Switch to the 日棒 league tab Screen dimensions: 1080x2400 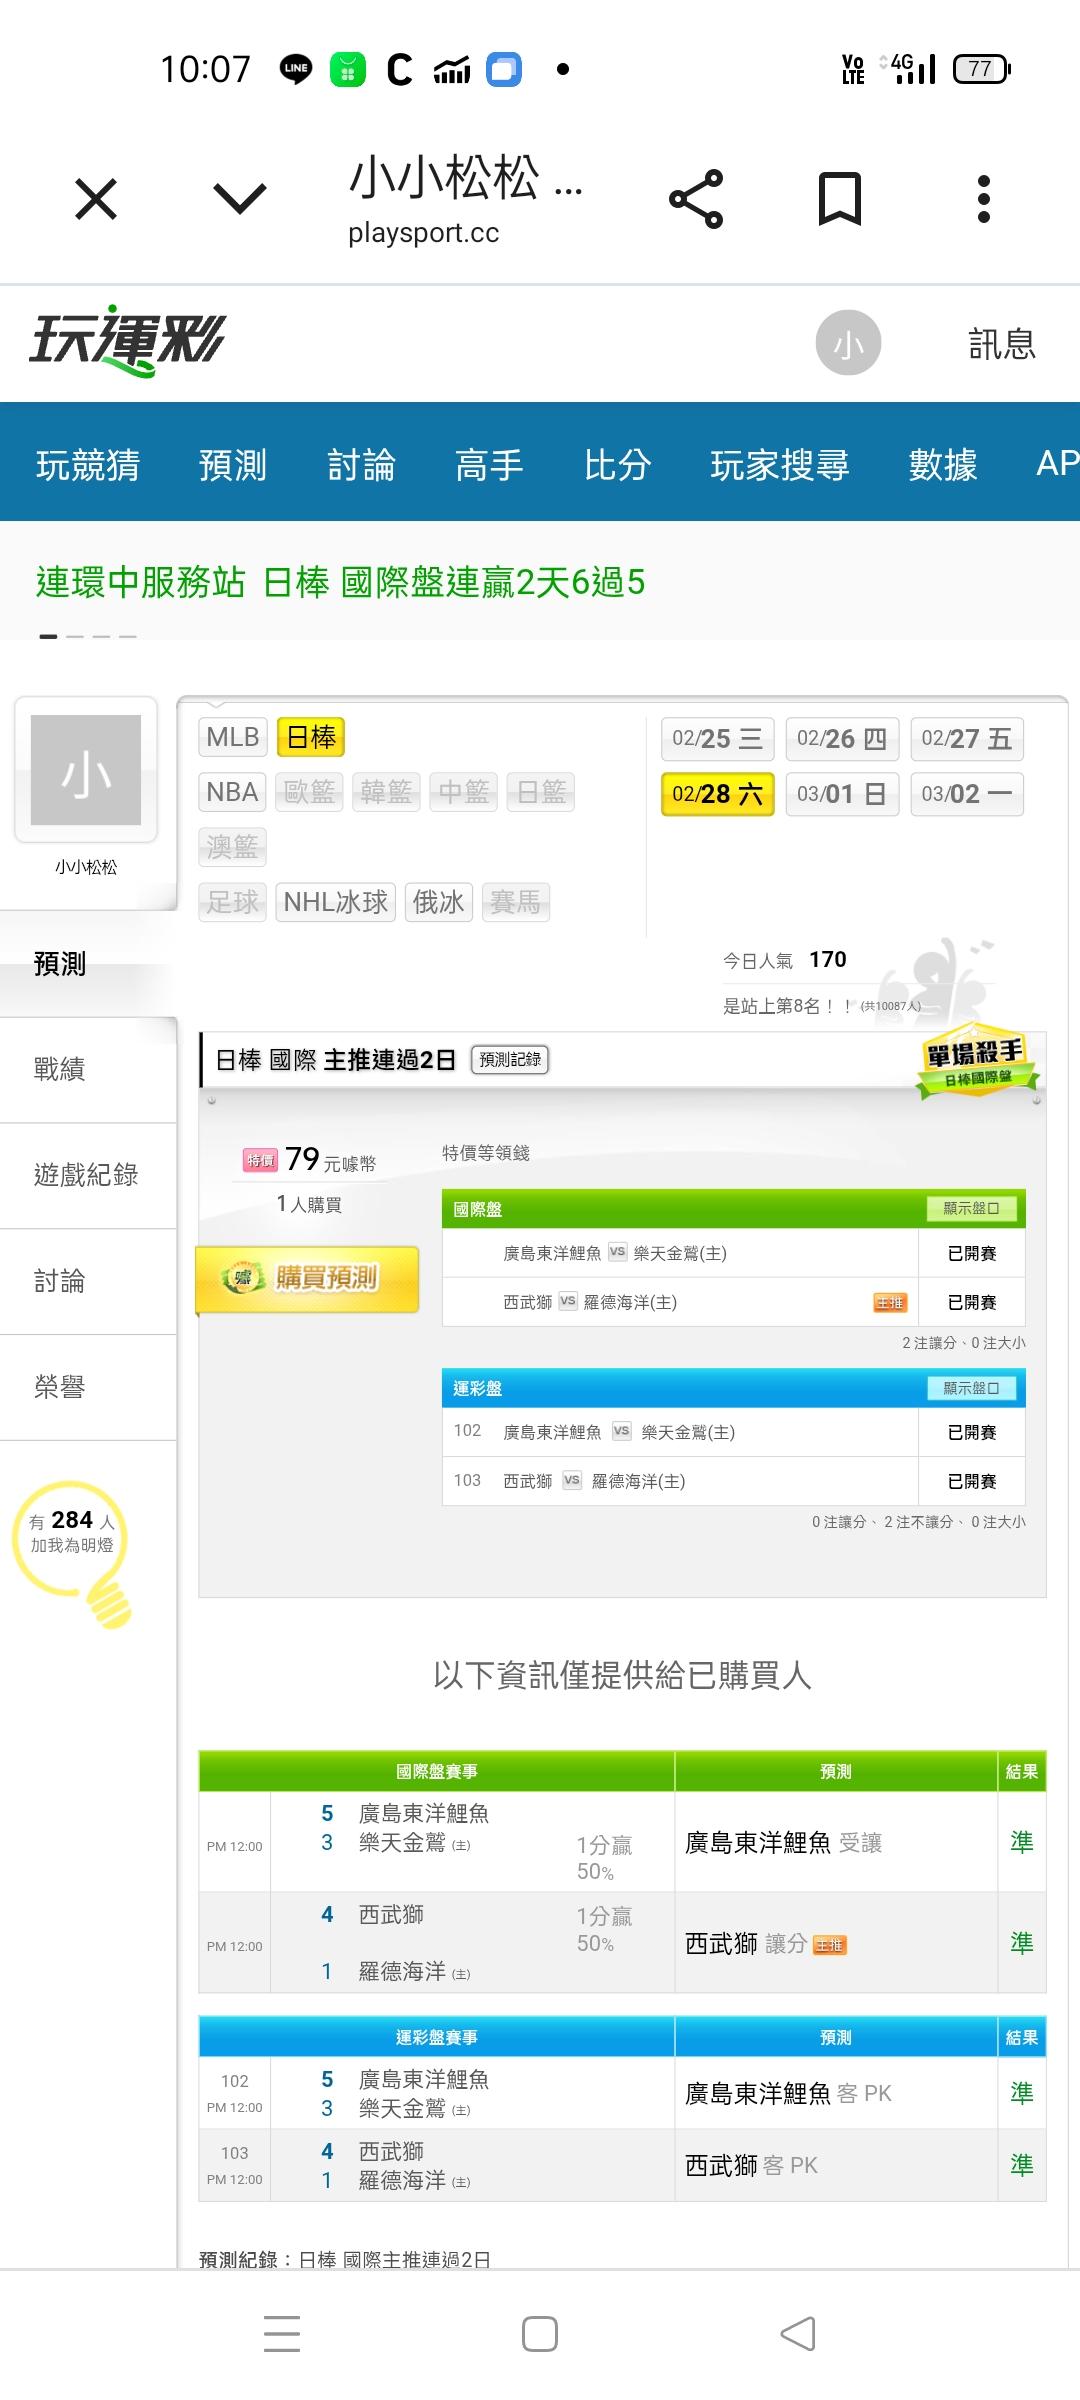pyautogui.click(x=311, y=738)
